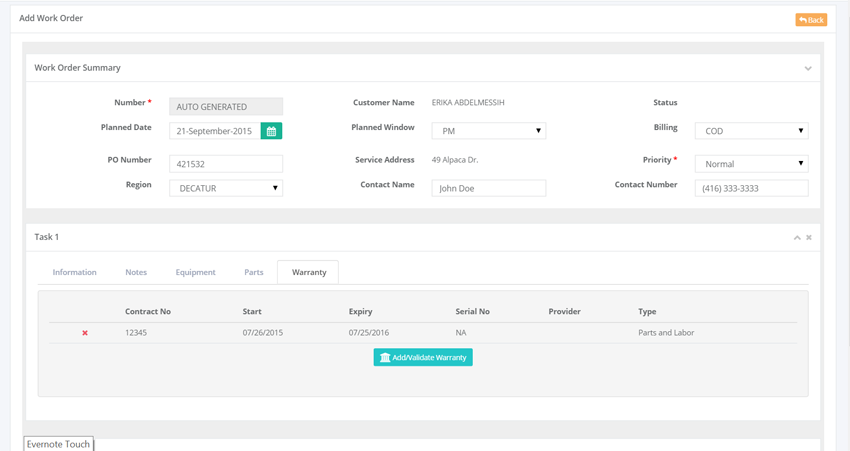Click the Evernote Touch tooltip label
850x451 pixels.
pyautogui.click(x=59, y=444)
